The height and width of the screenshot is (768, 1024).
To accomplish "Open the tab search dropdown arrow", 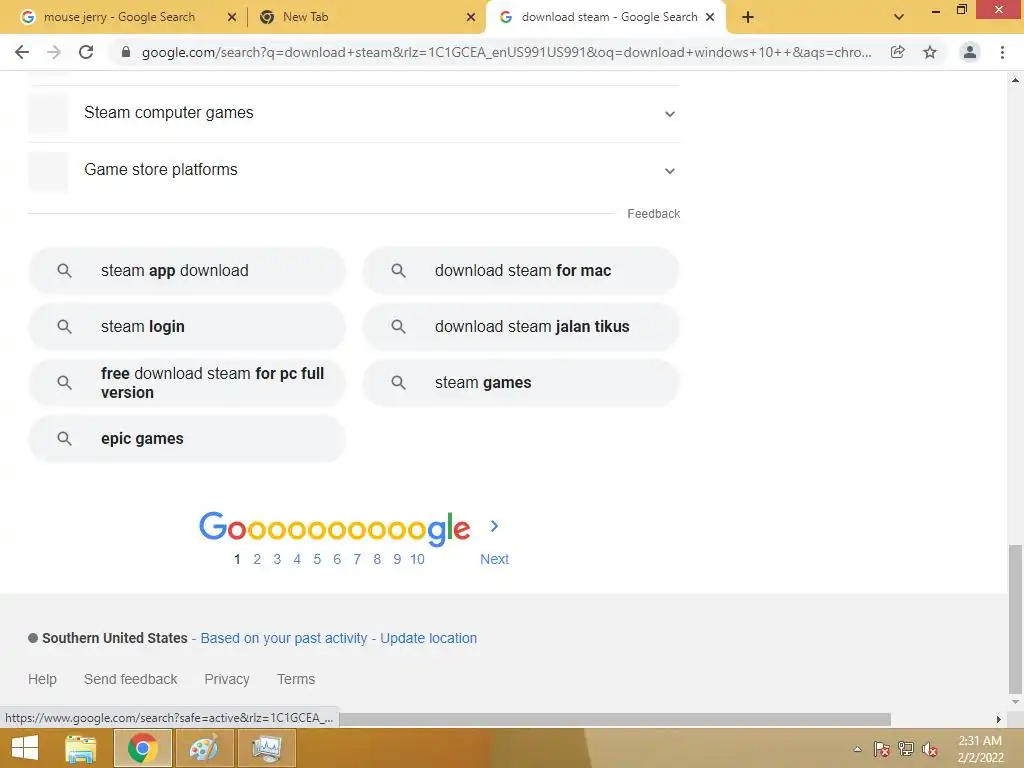I will [x=899, y=17].
